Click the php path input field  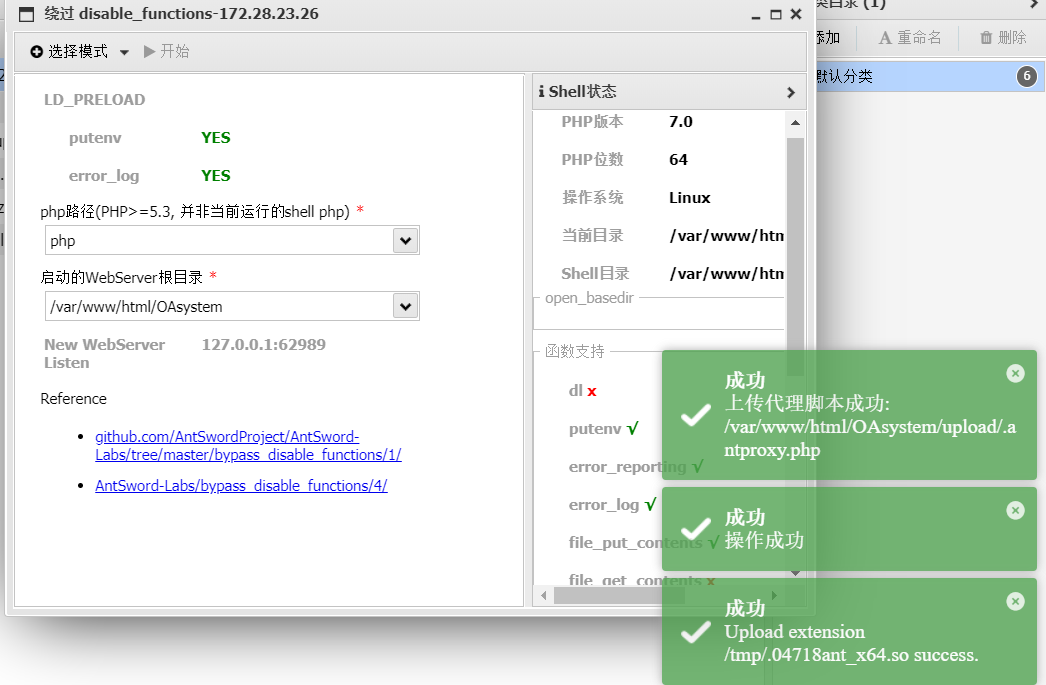coord(220,241)
